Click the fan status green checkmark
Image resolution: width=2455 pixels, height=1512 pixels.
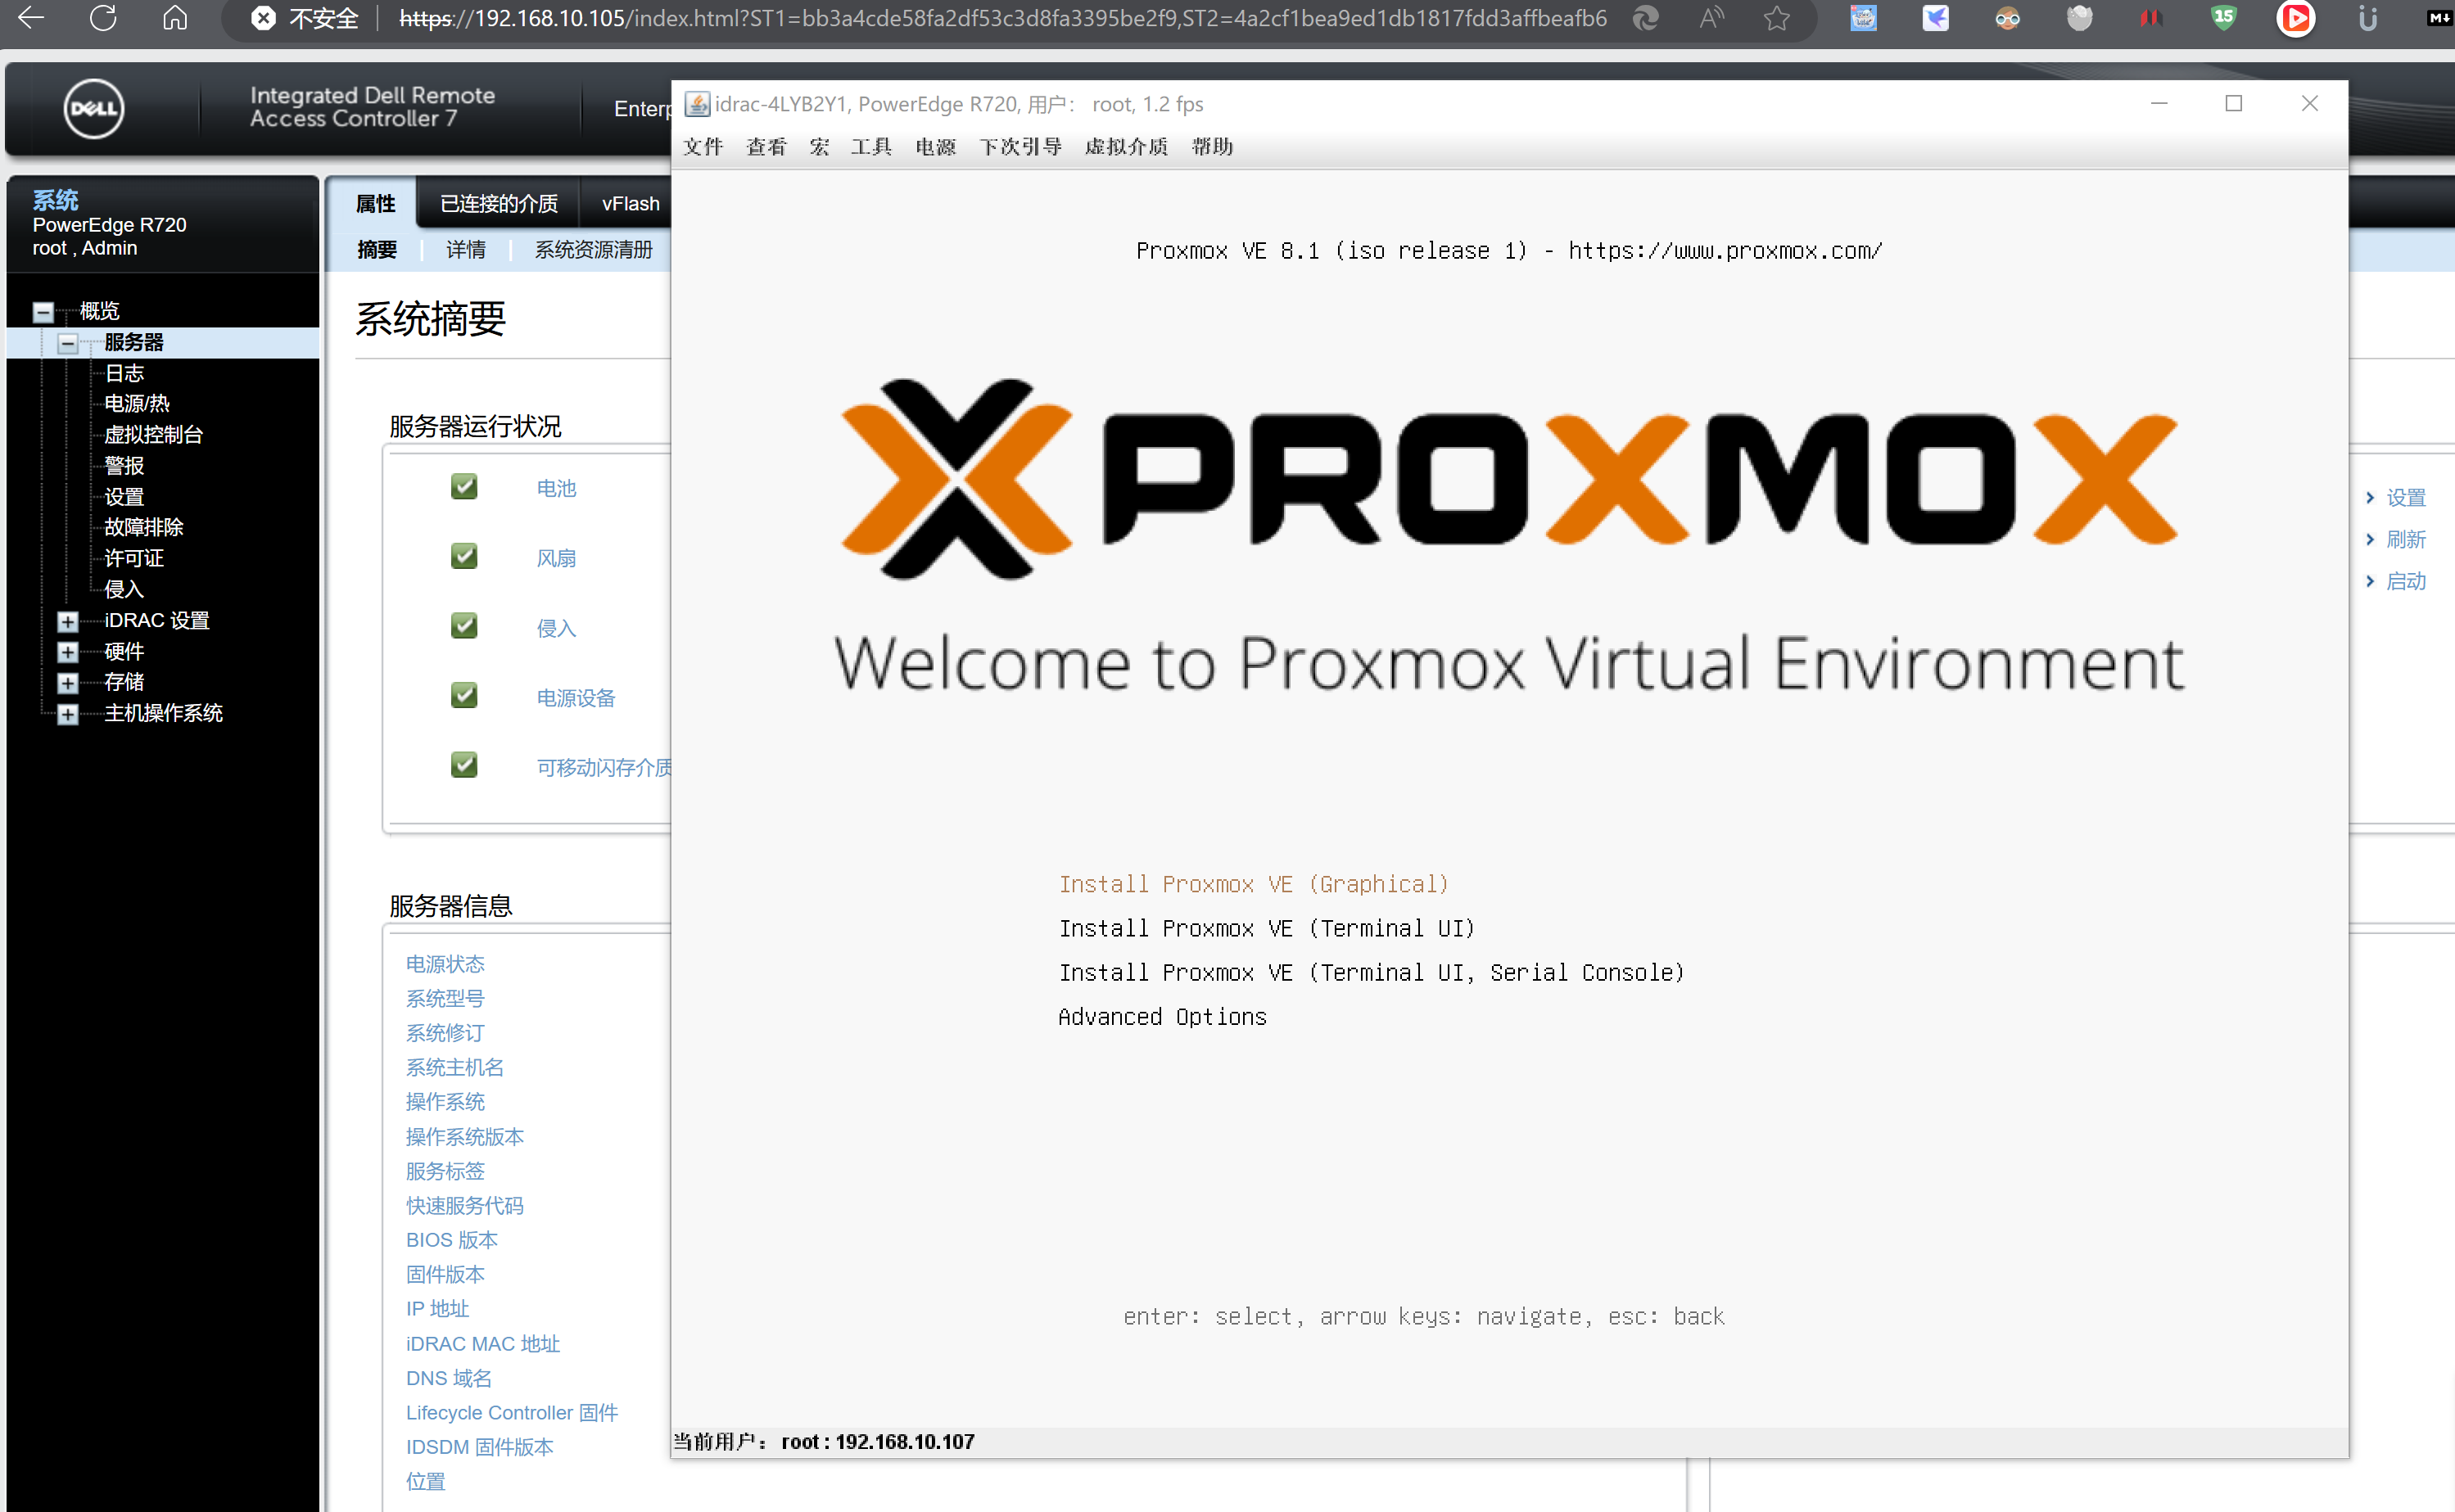click(464, 557)
